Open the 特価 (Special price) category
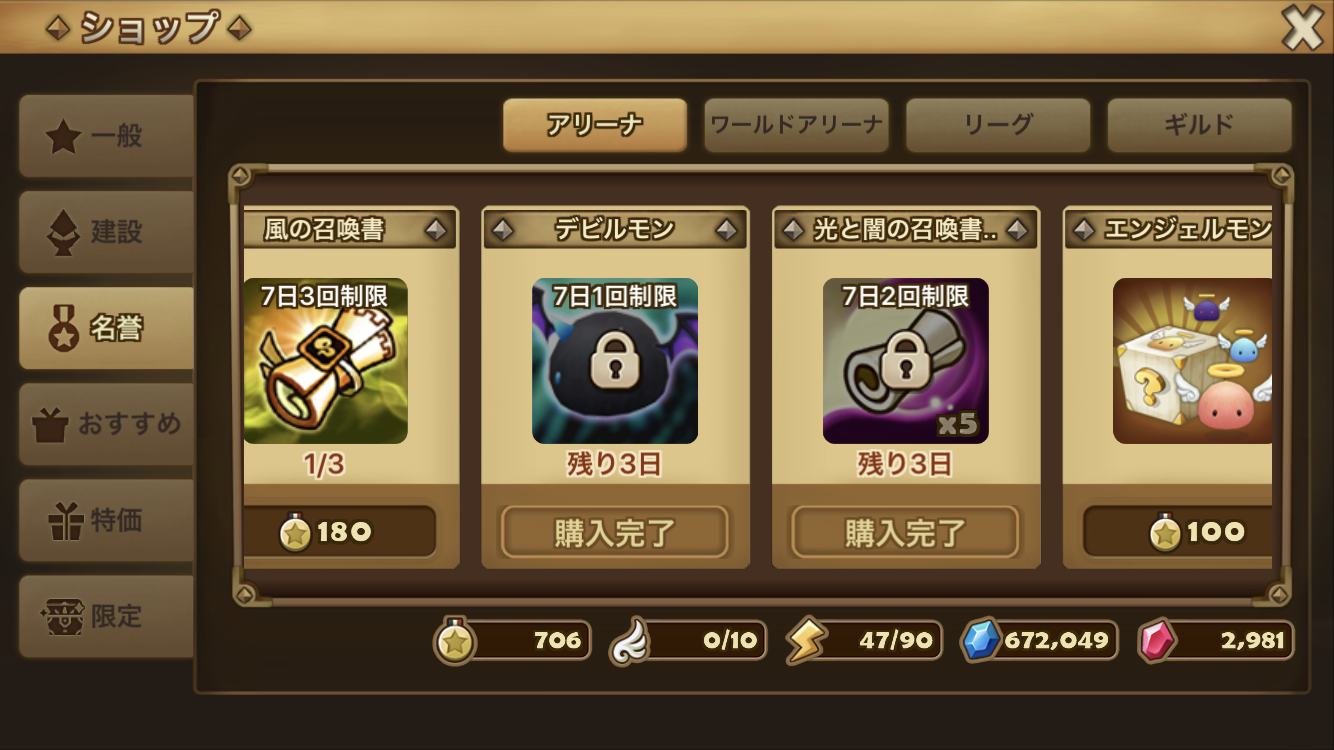Image resolution: width=1334 pixels, height=750 pixels. pos(106,521)
